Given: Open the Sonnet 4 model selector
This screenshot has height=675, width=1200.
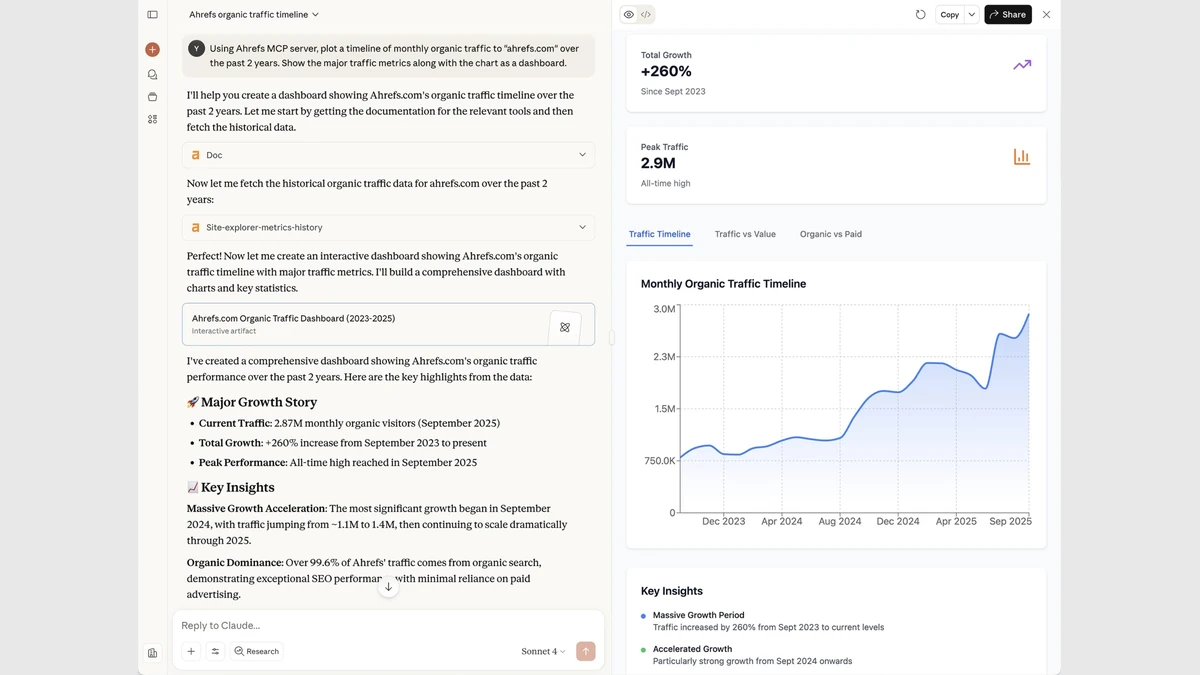Looking at the screenshot, I should [x=543, y=651].
